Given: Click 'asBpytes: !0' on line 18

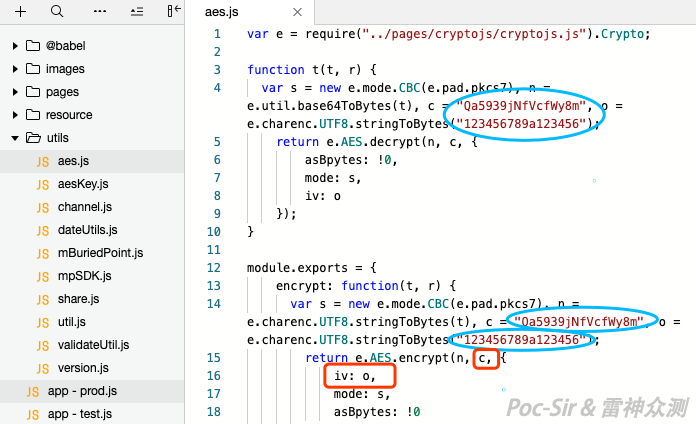Looking at the screenshot, I should coord(377,412).
